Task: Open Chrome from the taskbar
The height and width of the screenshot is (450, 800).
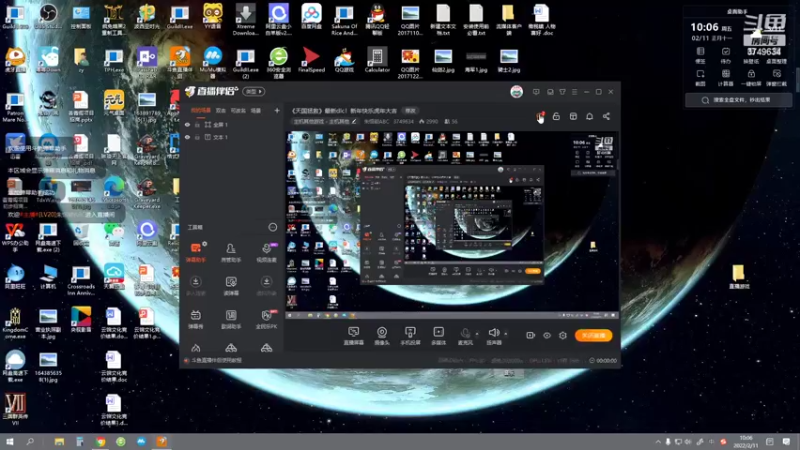Action: (101, 442)
